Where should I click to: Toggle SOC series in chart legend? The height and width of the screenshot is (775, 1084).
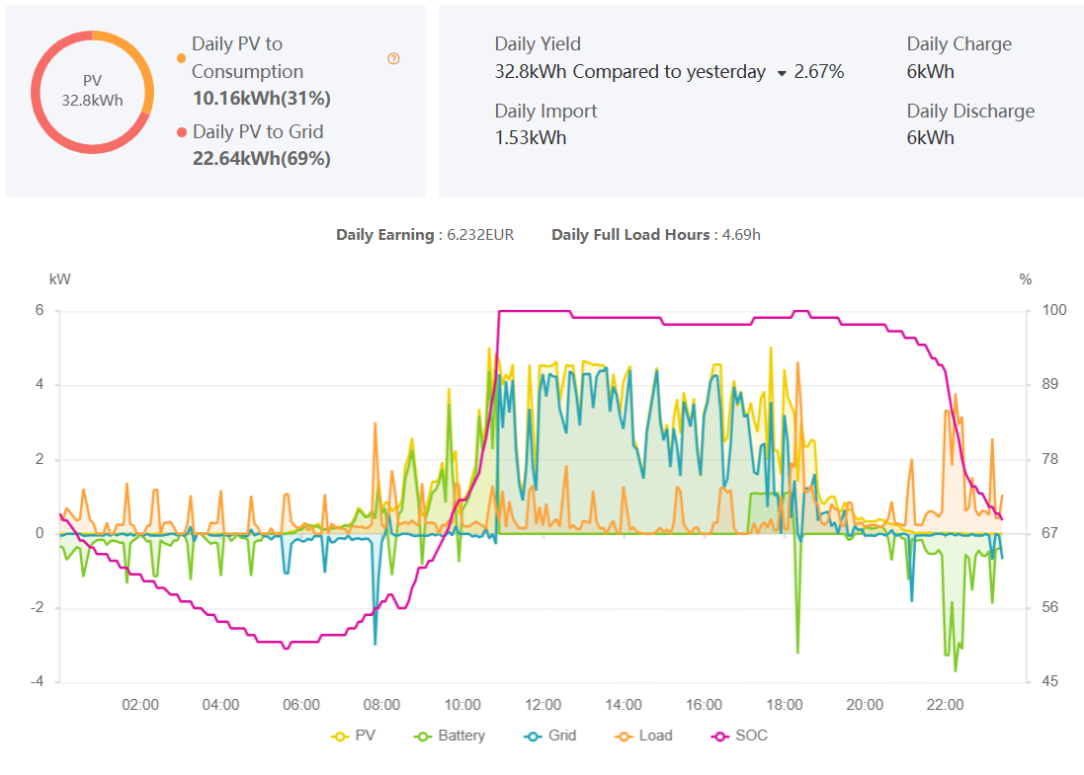(x=739, y=736)
